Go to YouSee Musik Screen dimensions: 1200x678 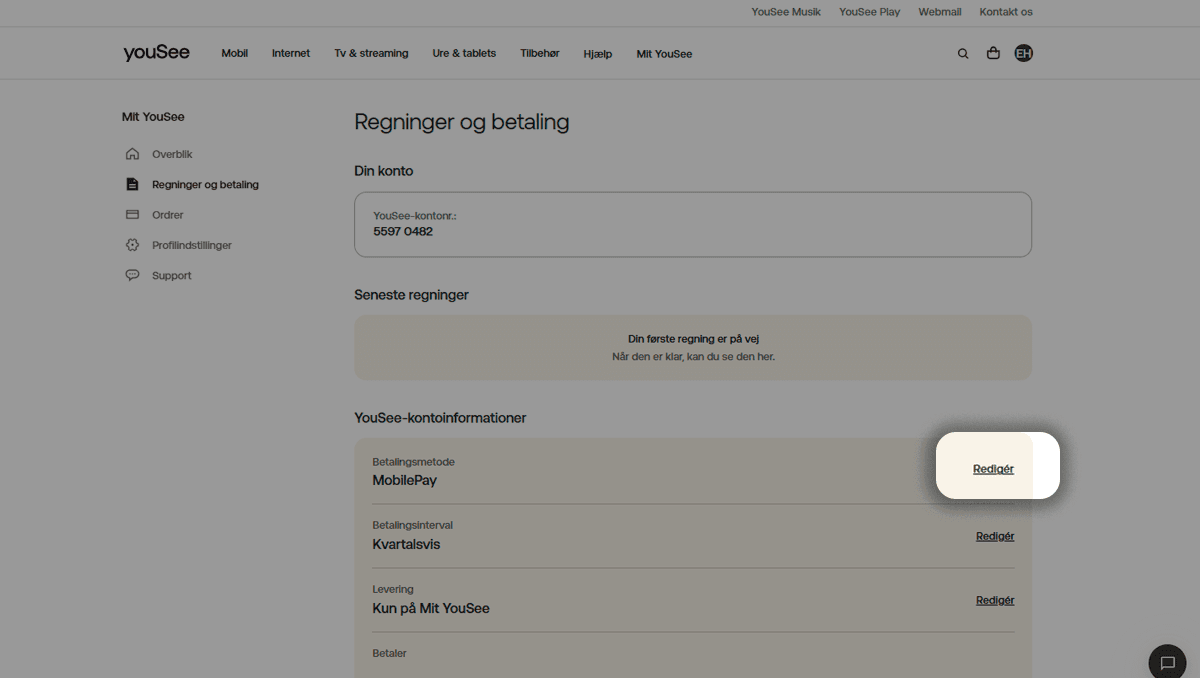[x=786, y=12]
